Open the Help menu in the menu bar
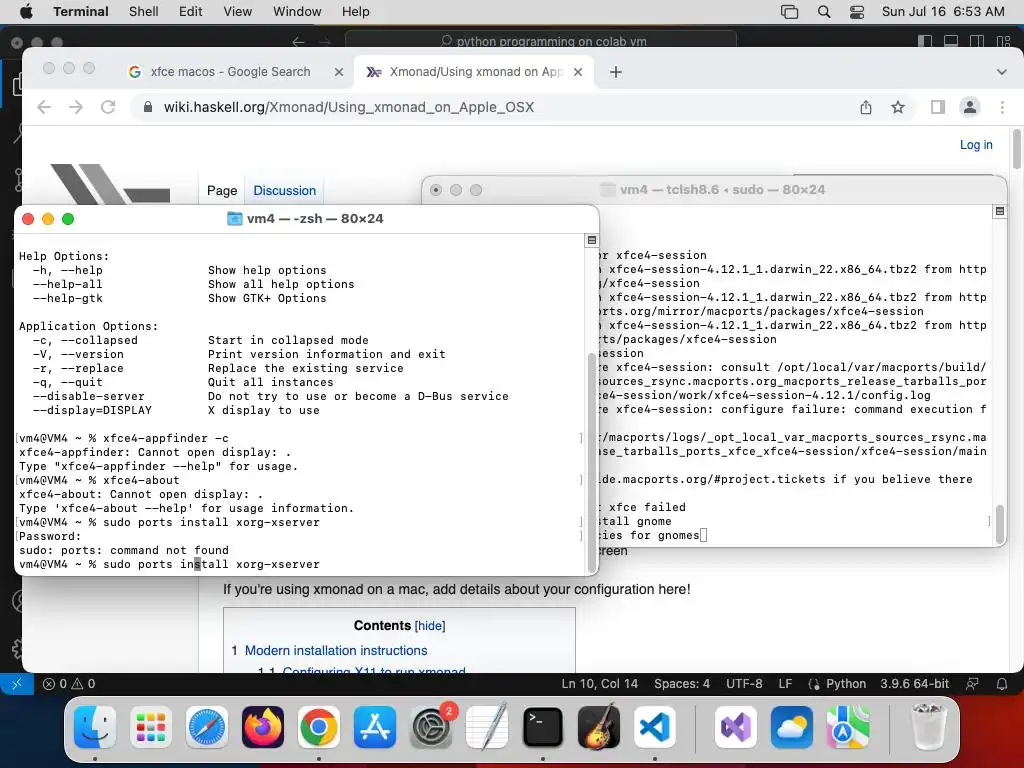 356,11
